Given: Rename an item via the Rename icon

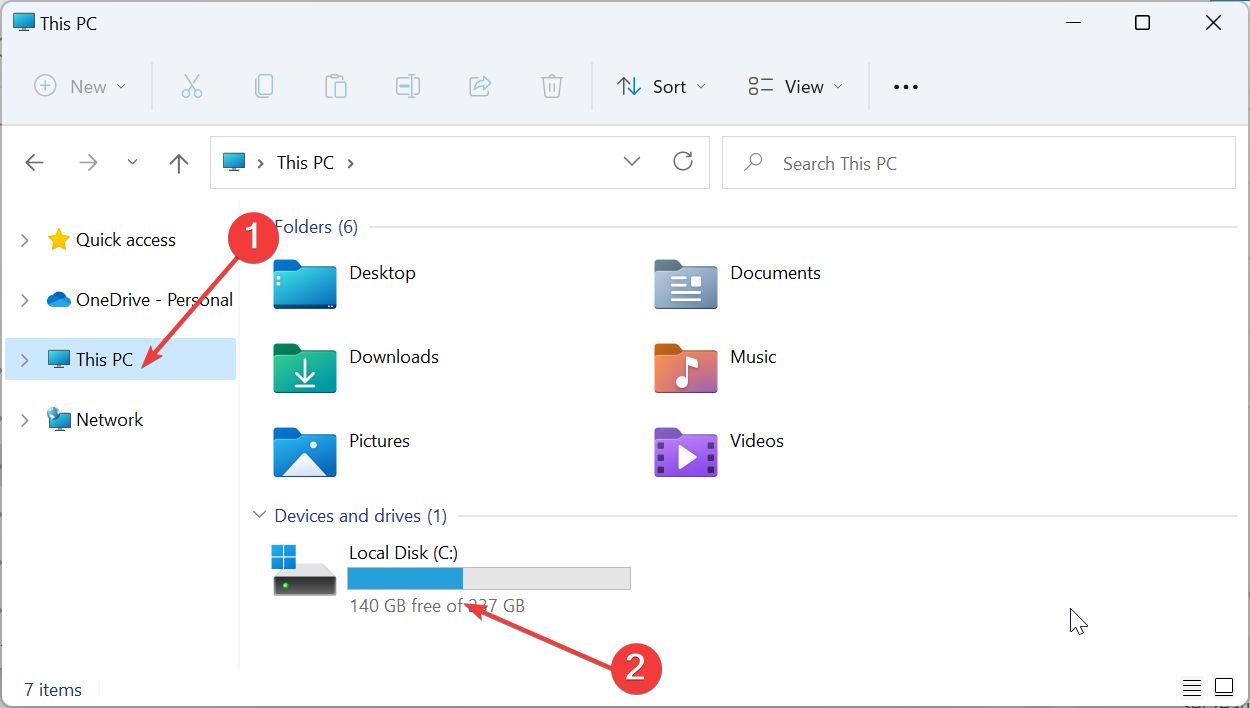Looking at the screenshot, I should click(408, 86).
